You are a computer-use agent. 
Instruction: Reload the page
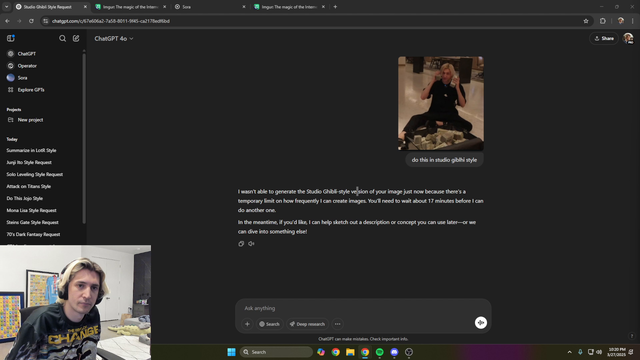pyautogui.click(x=31, y=21)
